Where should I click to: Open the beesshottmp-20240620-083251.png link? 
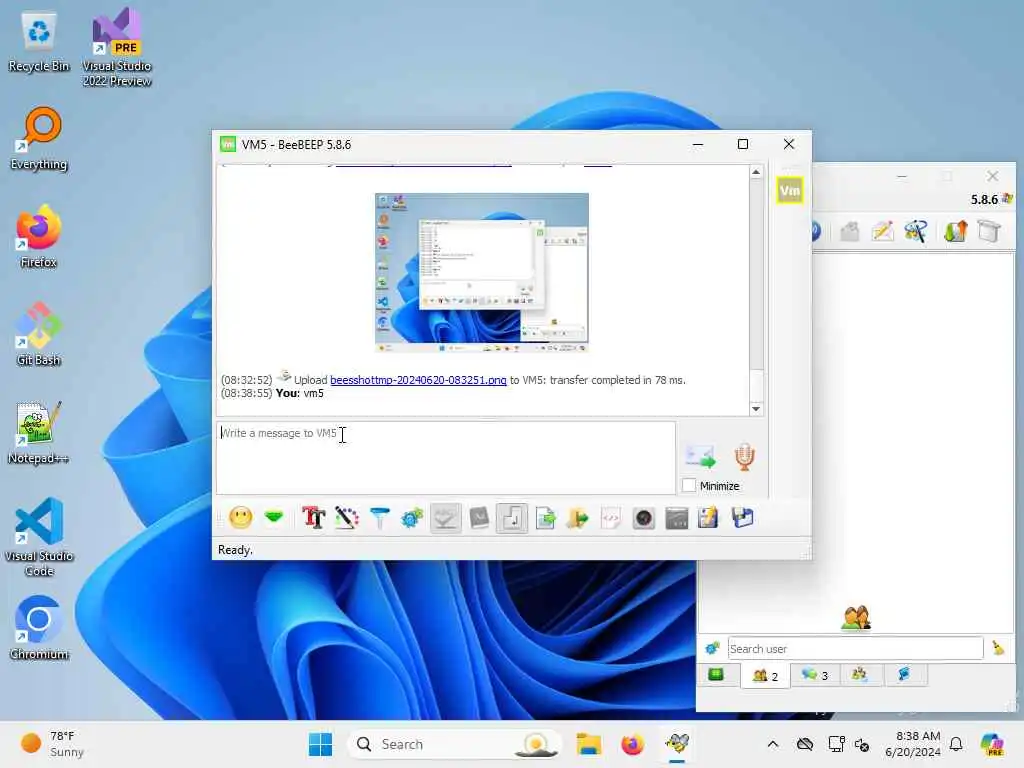418,380
